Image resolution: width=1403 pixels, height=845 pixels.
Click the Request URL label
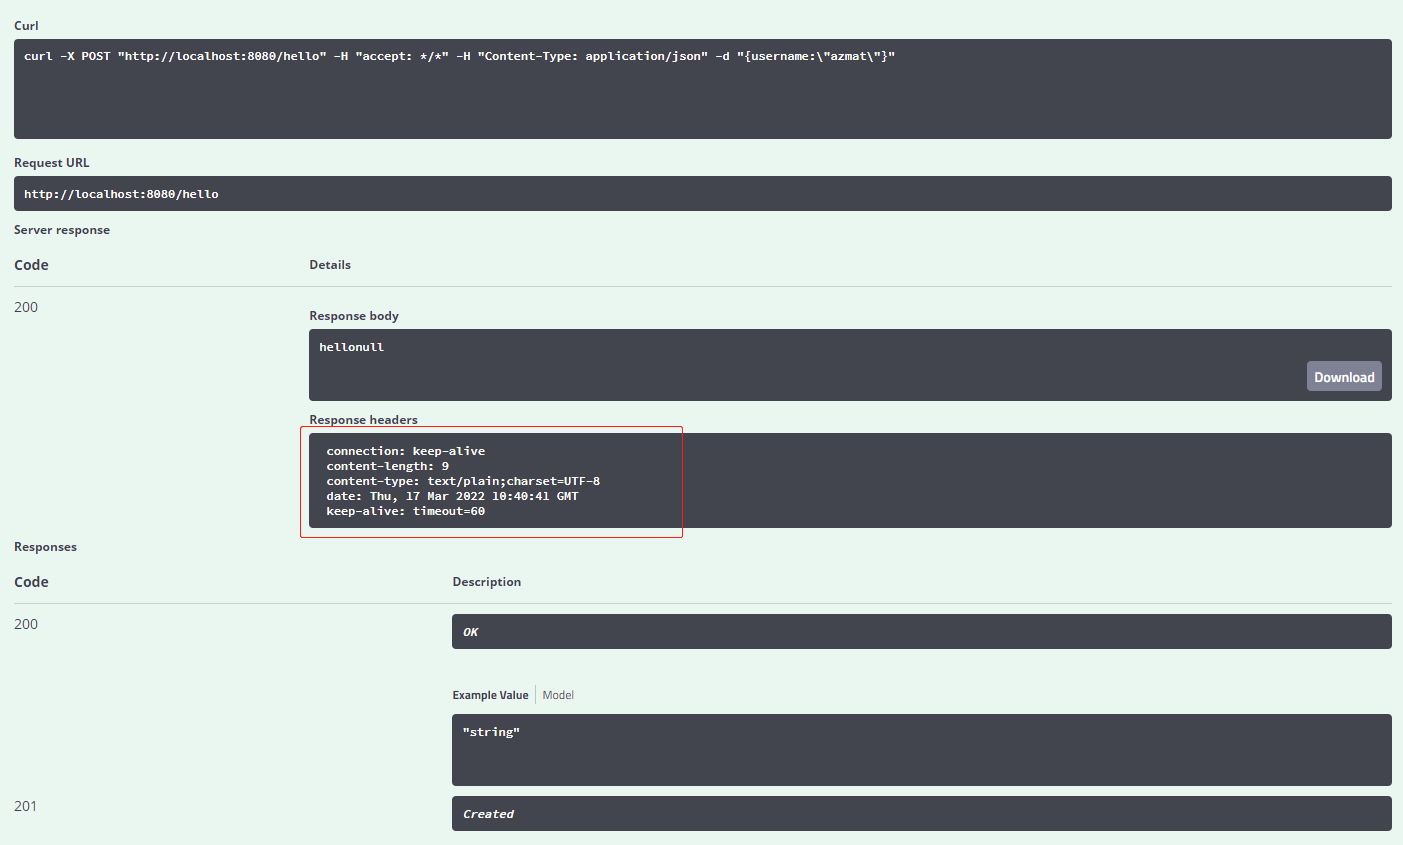click(52, 163)
